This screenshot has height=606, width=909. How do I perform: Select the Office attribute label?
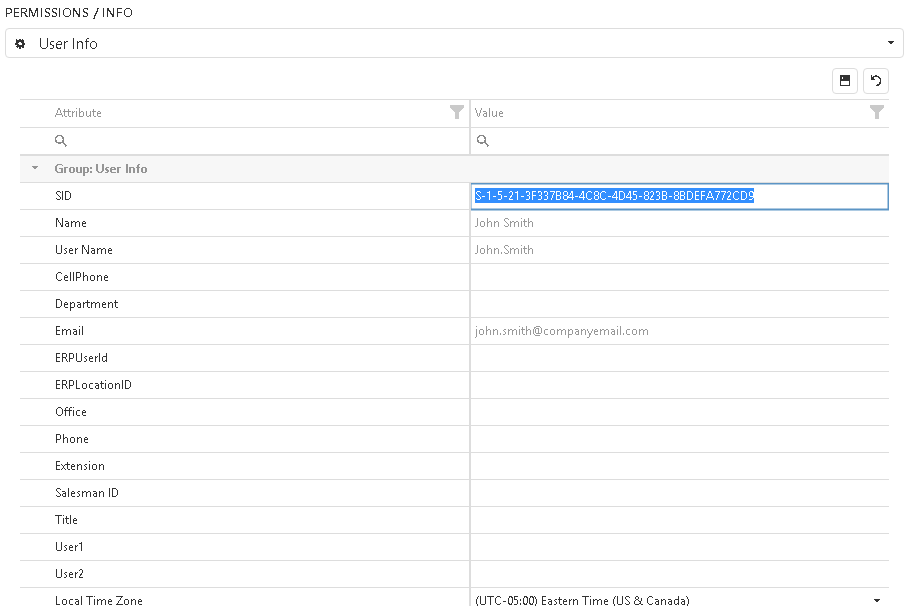pos(71,412)
